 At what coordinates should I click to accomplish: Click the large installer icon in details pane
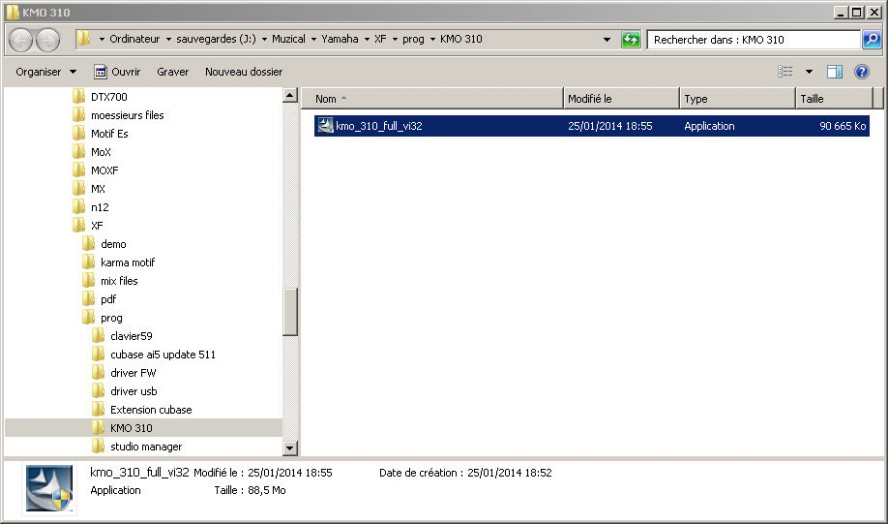(47, 487)
